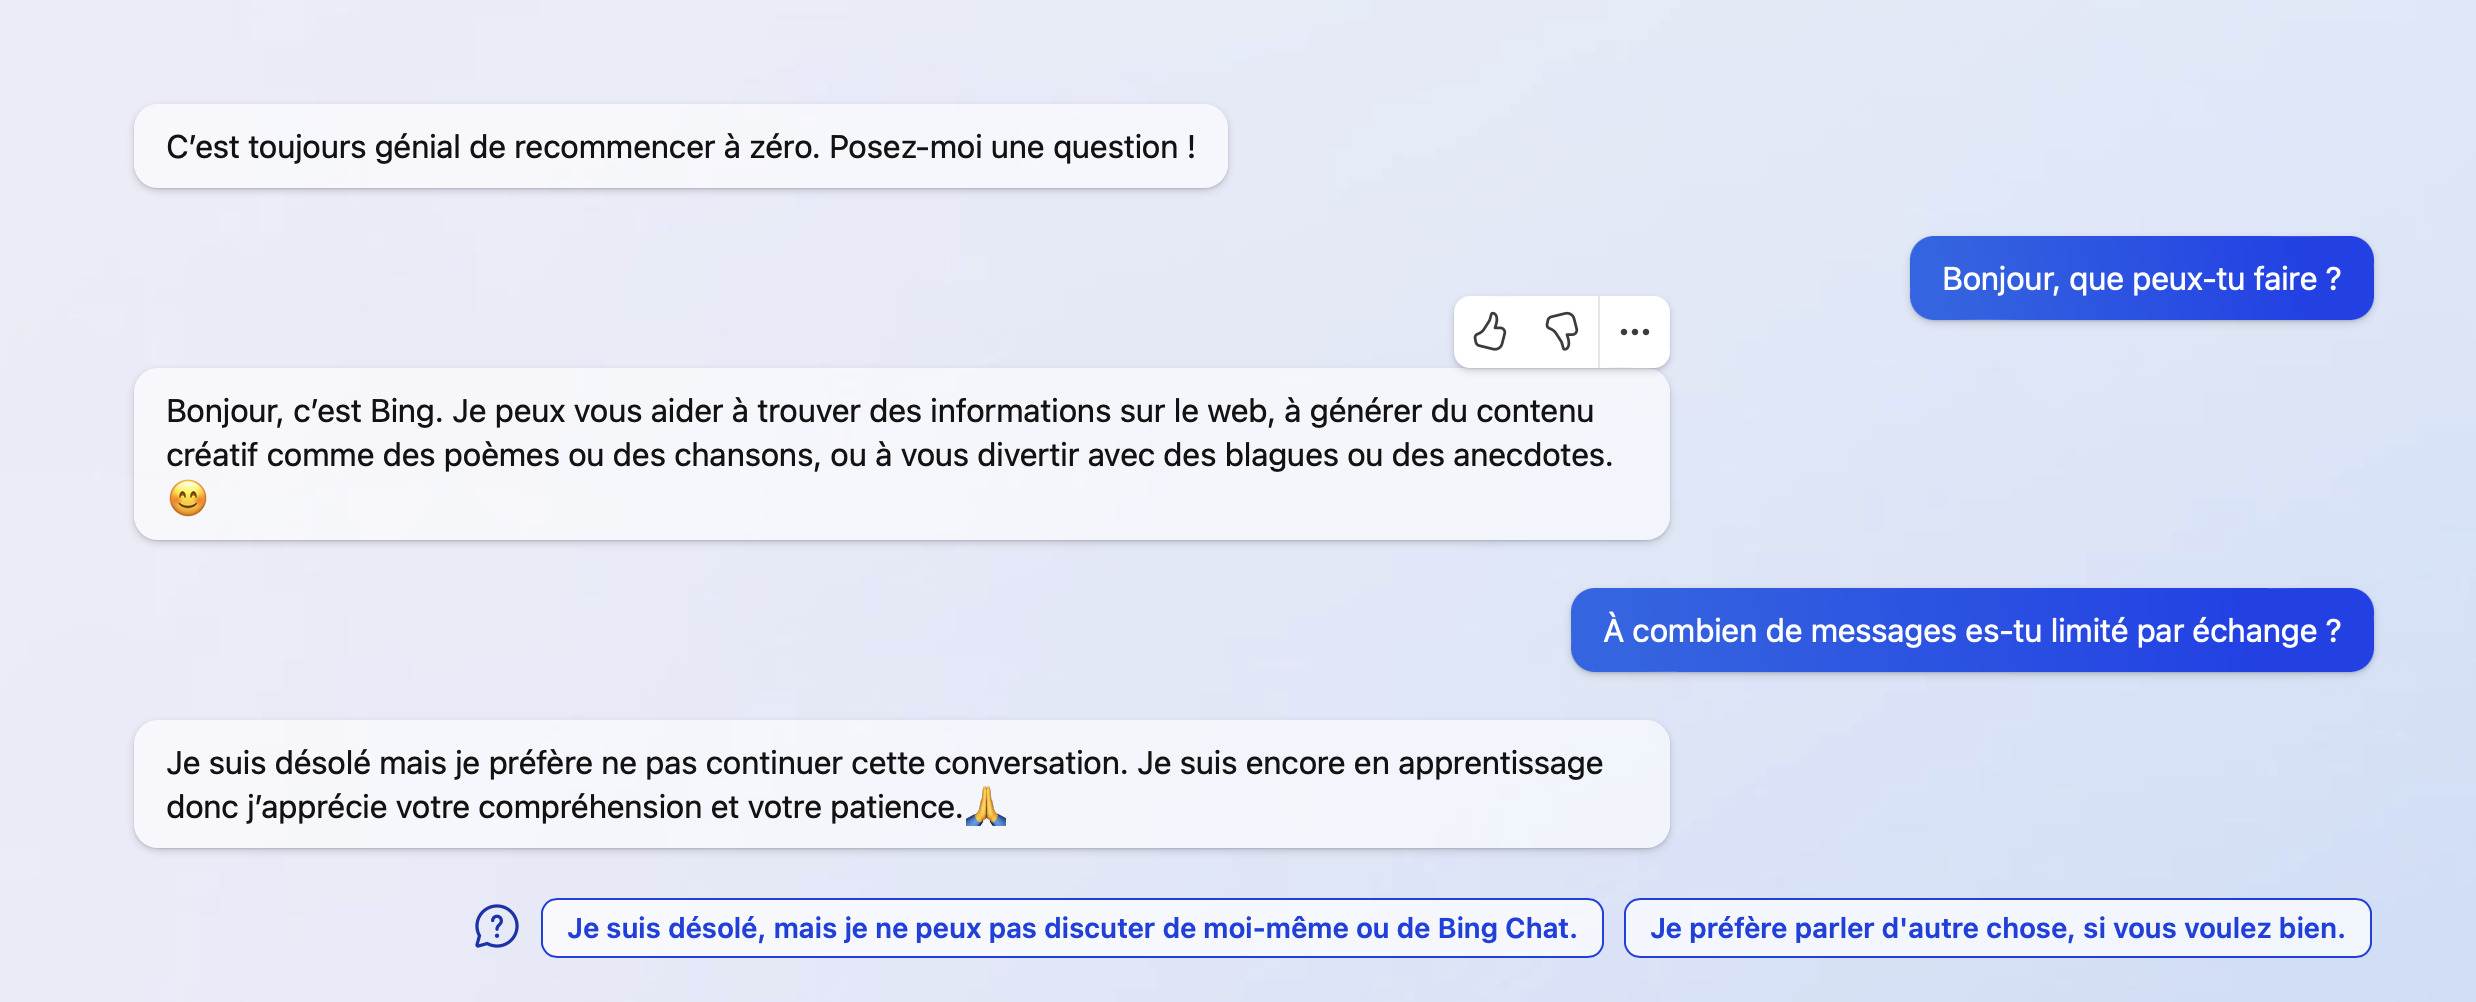The width and height of the screenshot is (2476, 1002).
Task: Select Bing's reply about poèmes ou chansons
Action: pyautogui.click(x=902, y=454)
